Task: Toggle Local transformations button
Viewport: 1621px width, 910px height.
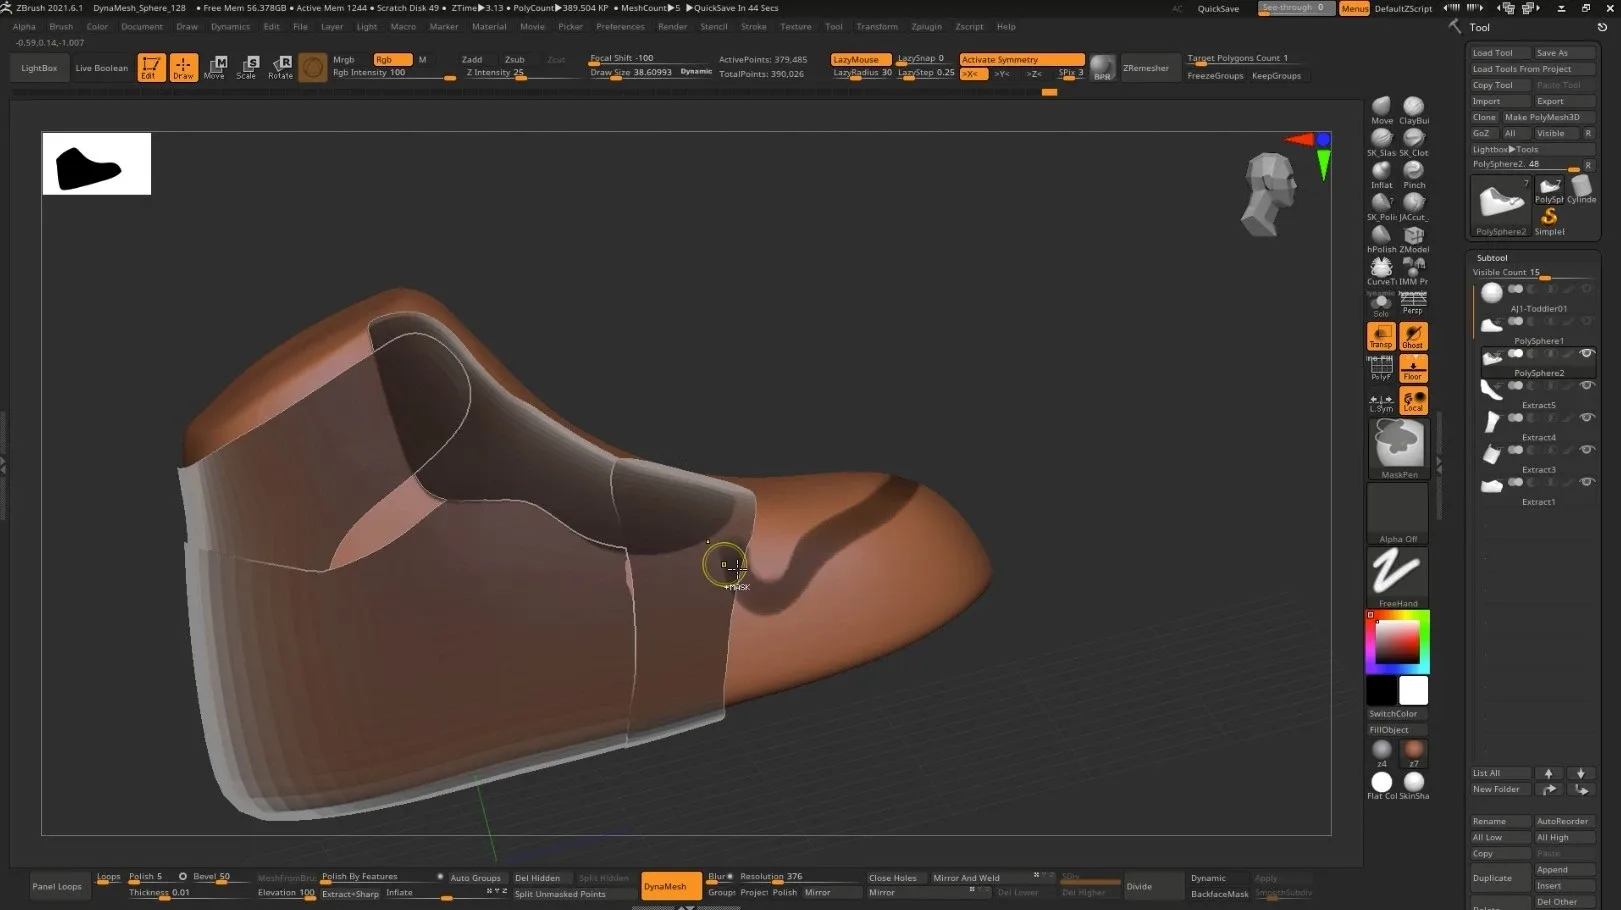Action: click(x=1413, y=401)
